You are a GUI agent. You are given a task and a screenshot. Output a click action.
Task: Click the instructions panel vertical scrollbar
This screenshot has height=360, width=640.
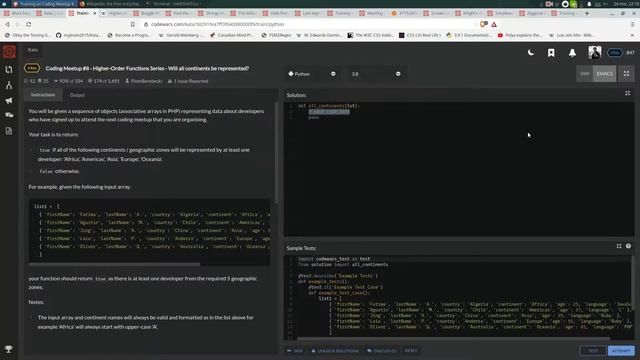click(x=276, y=153)
